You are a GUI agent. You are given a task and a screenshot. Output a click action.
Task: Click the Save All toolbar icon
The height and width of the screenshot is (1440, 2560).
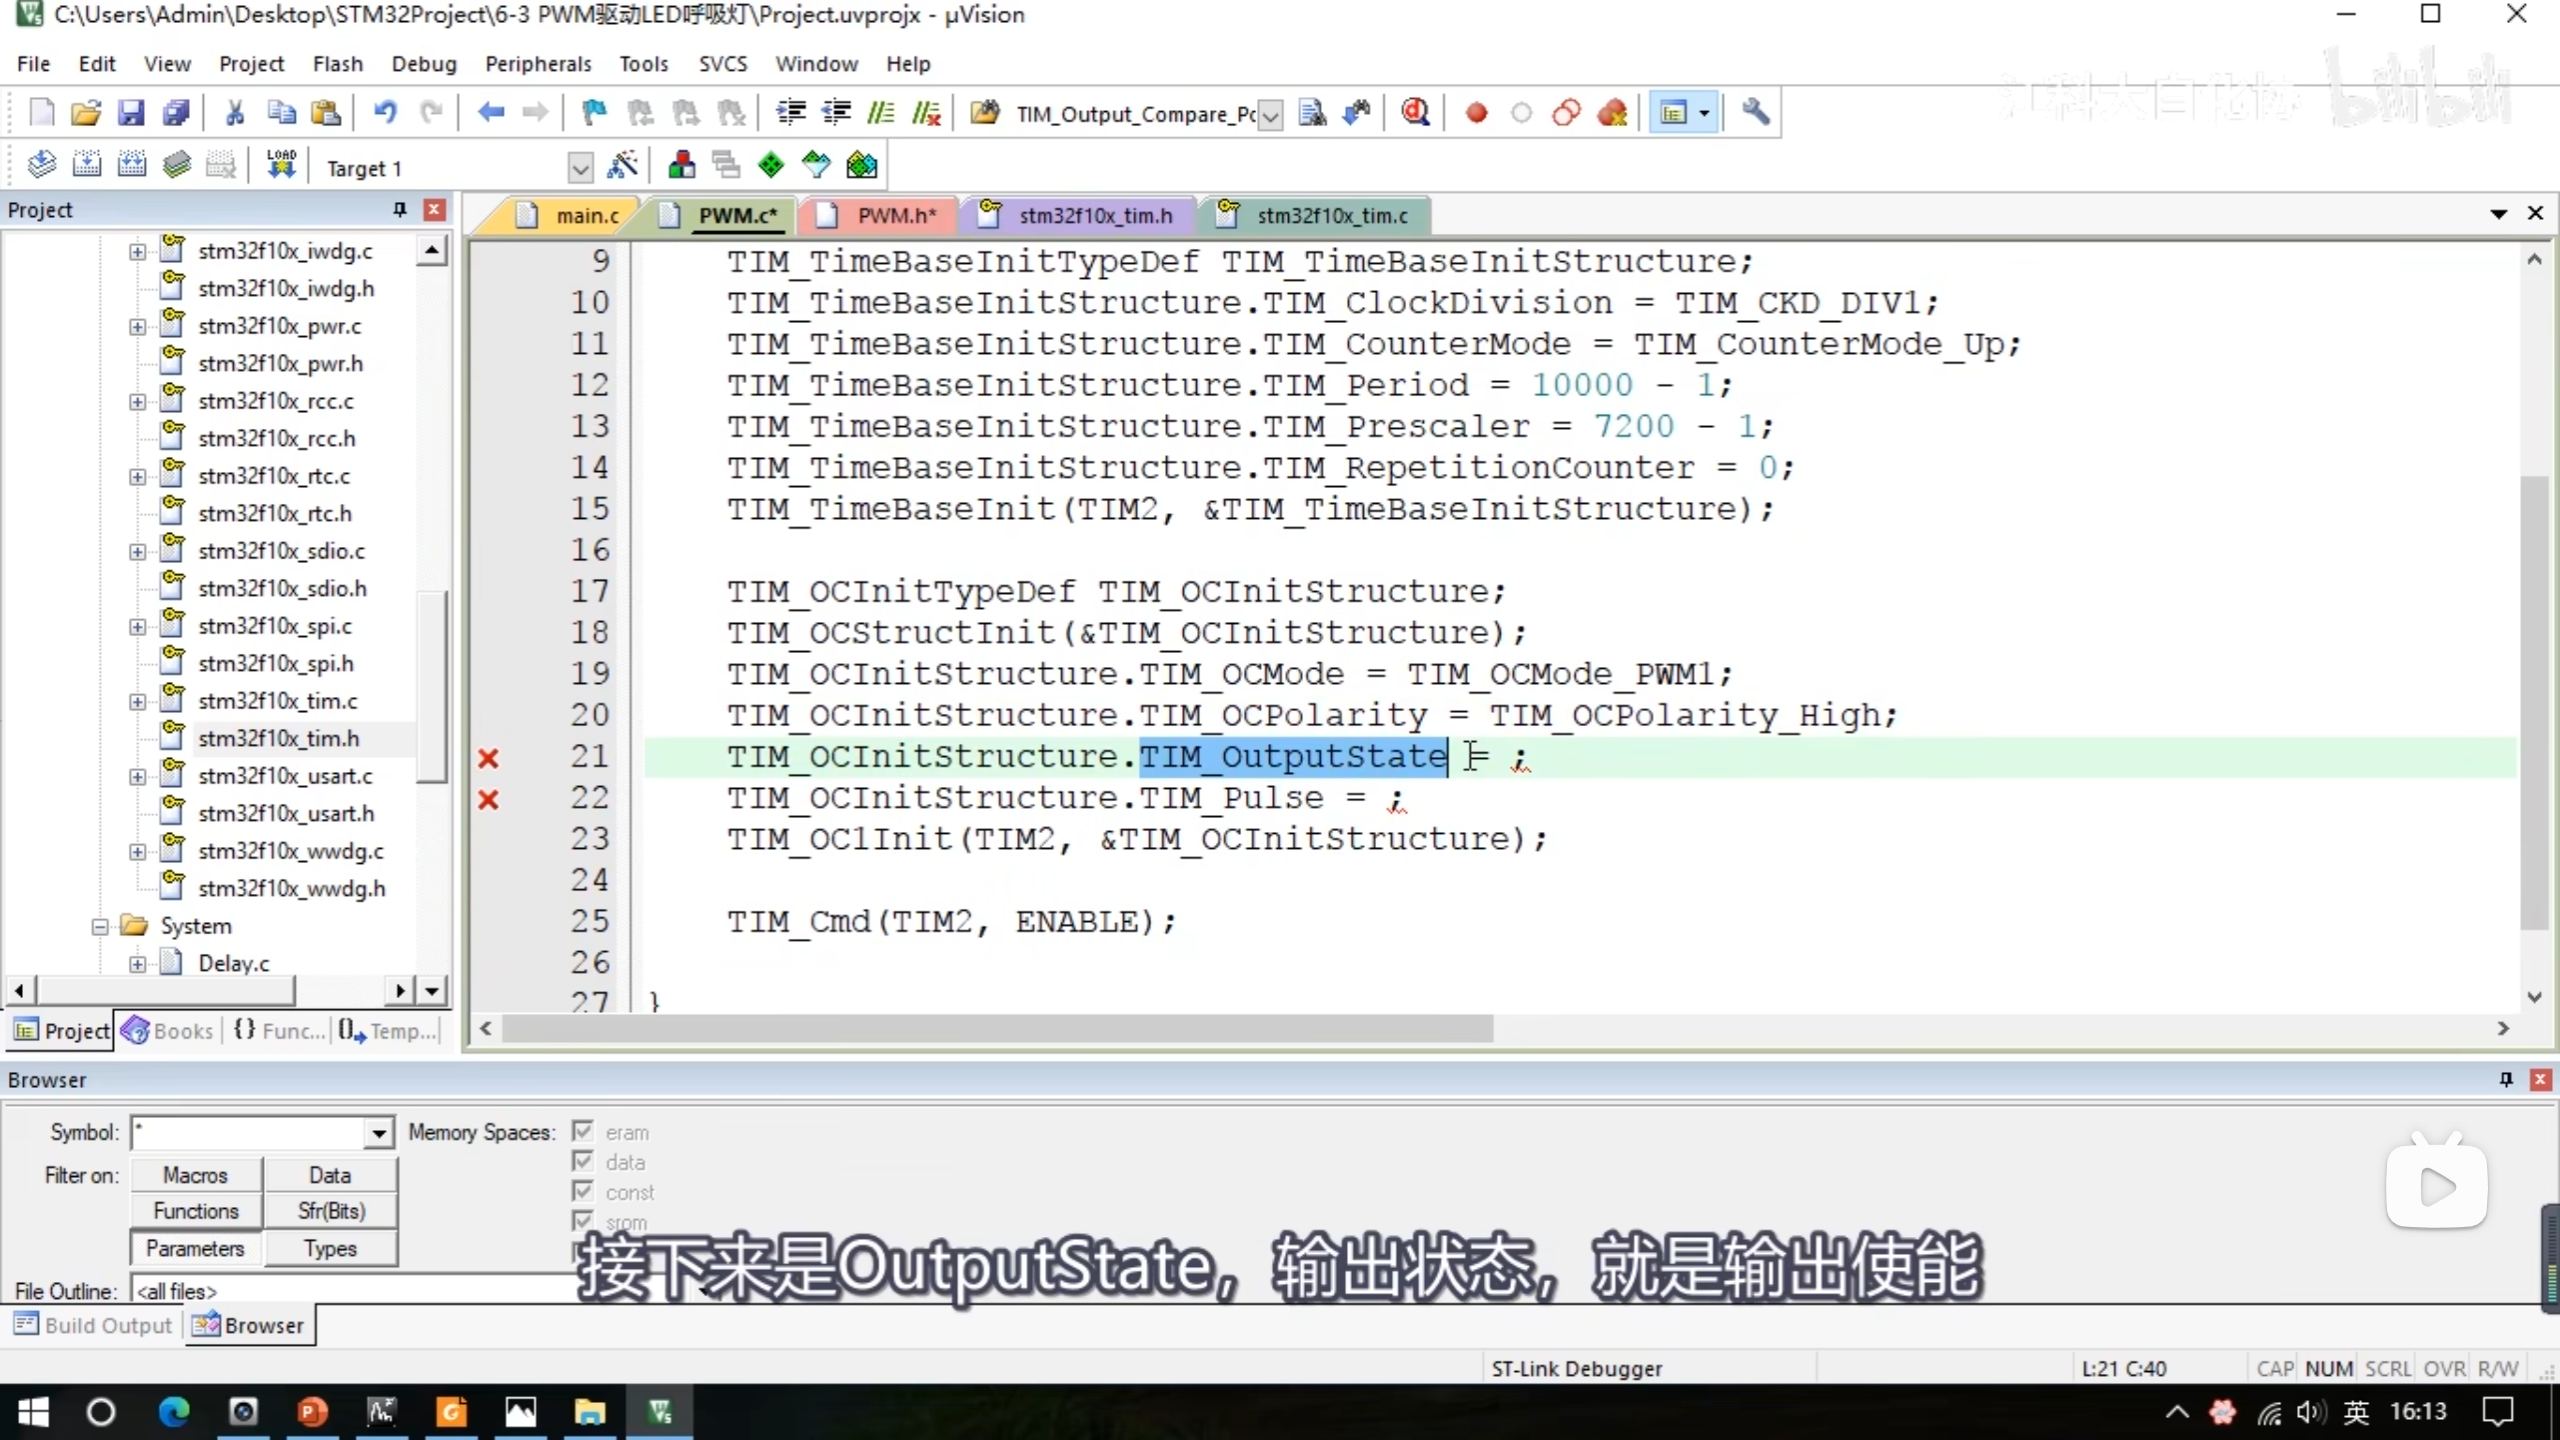(176, 113)
